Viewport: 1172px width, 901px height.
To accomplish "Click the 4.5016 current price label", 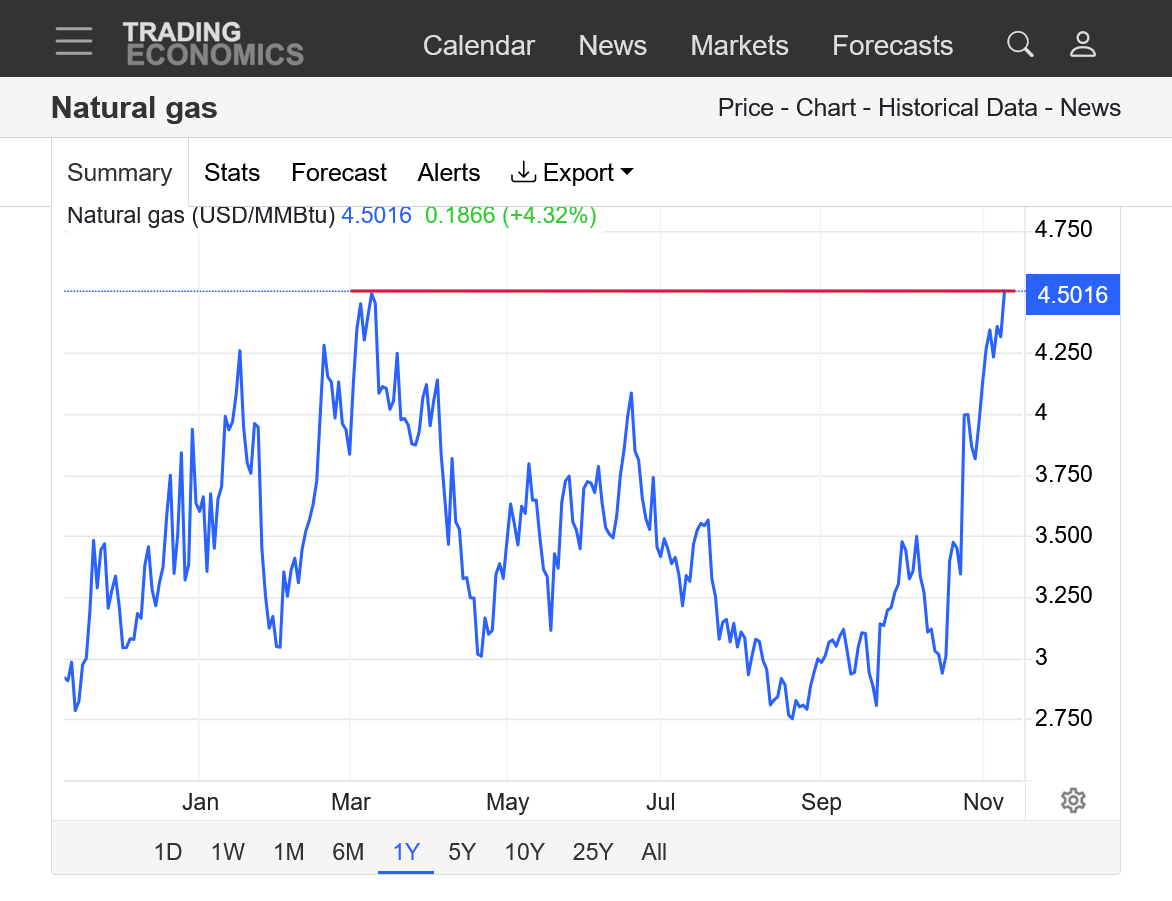I will (x=1072, y=294).
